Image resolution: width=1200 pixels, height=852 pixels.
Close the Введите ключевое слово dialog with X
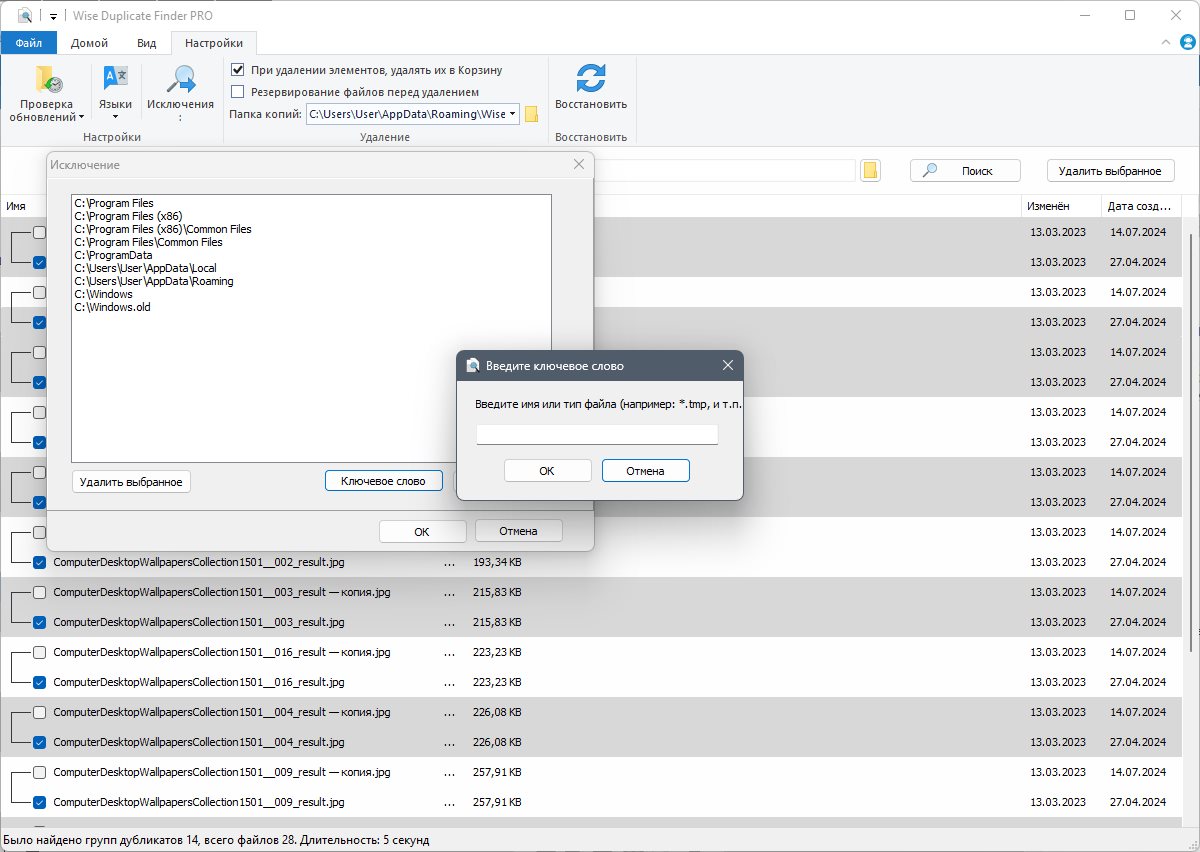[728, 366]
